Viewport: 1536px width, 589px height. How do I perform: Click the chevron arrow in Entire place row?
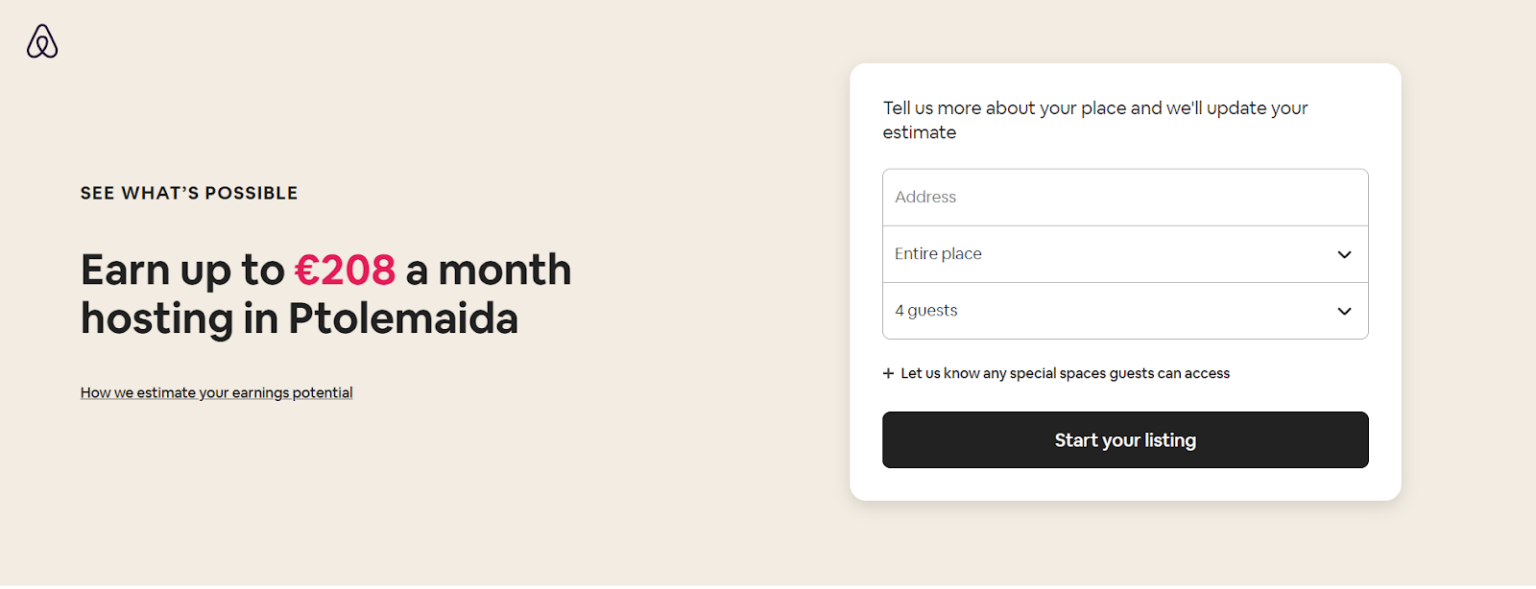point(1344,254)
